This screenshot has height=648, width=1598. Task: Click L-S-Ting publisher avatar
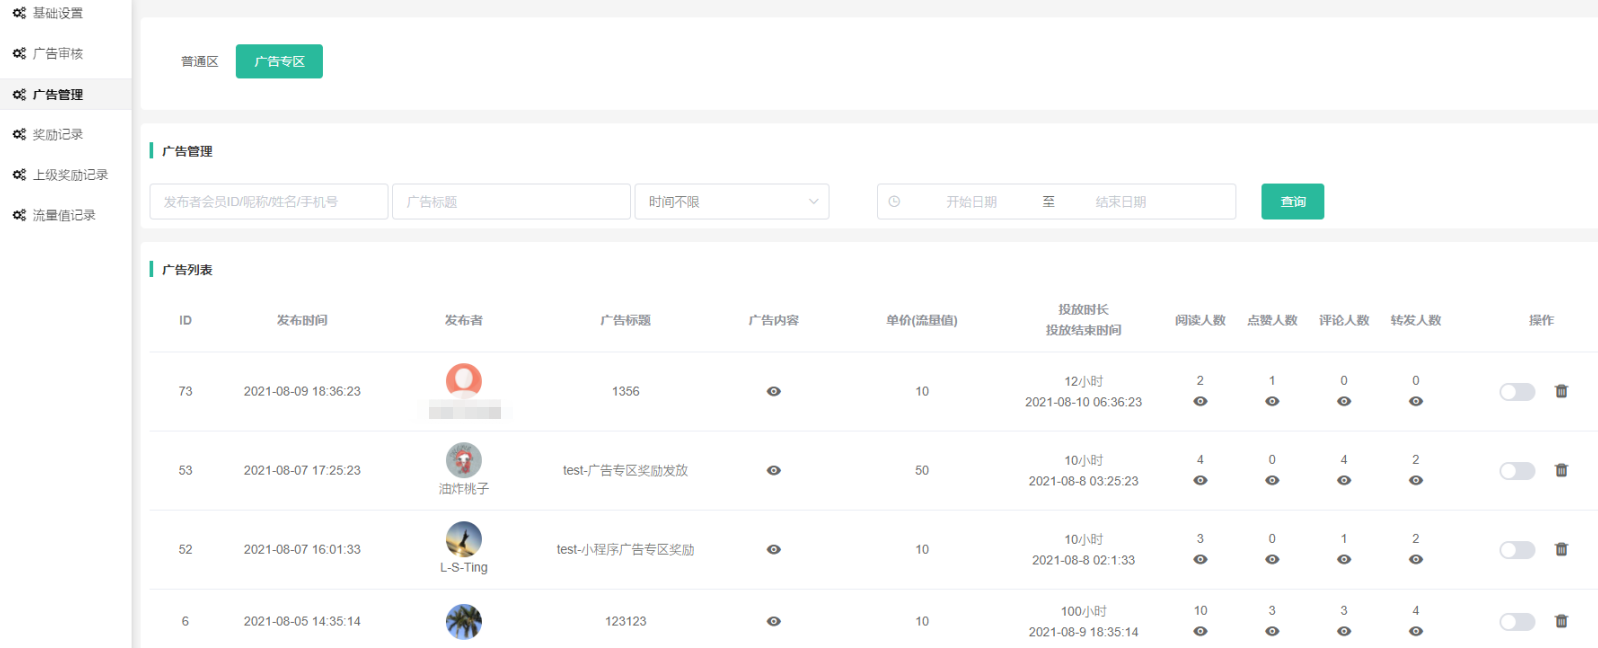coord(463,540)
